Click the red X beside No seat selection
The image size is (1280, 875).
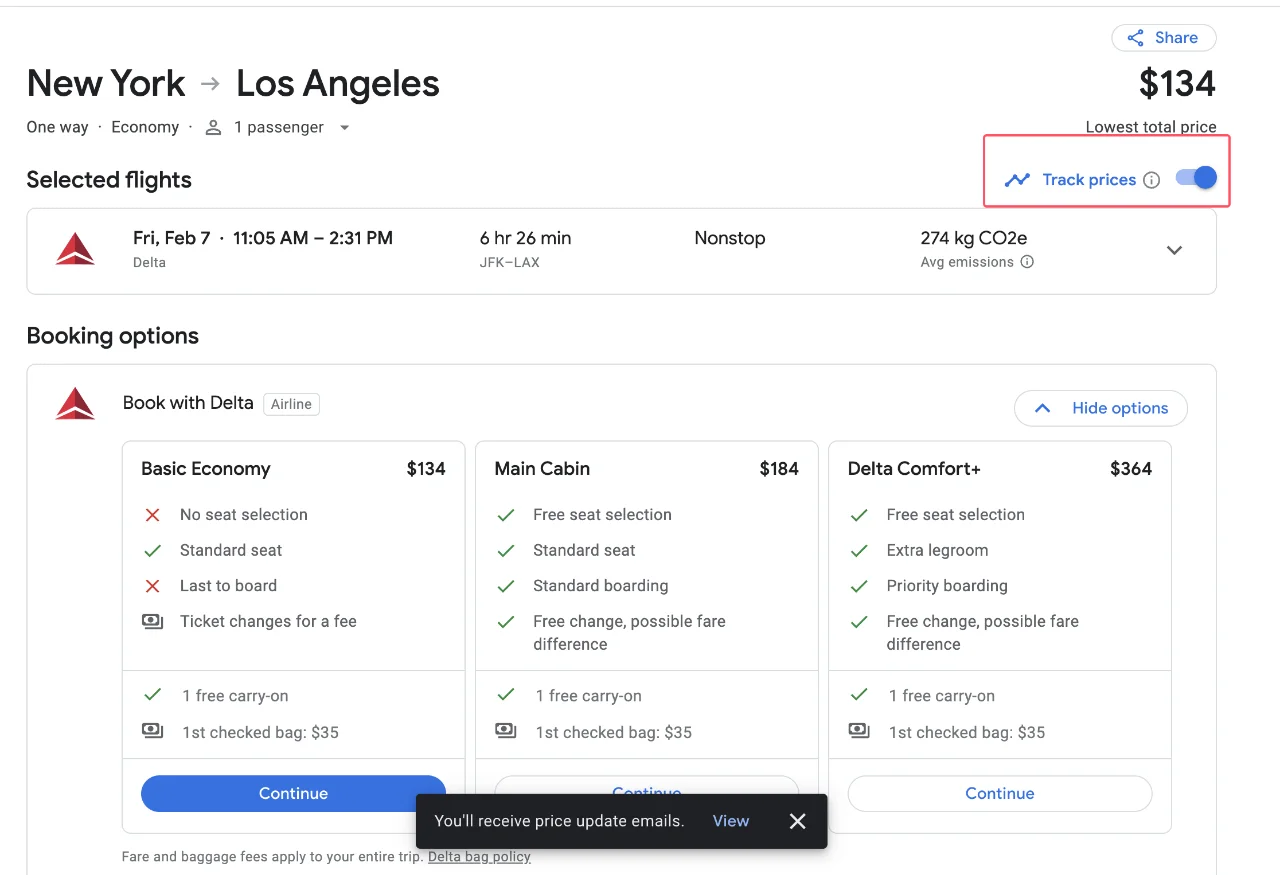click(x=152, y=514)
